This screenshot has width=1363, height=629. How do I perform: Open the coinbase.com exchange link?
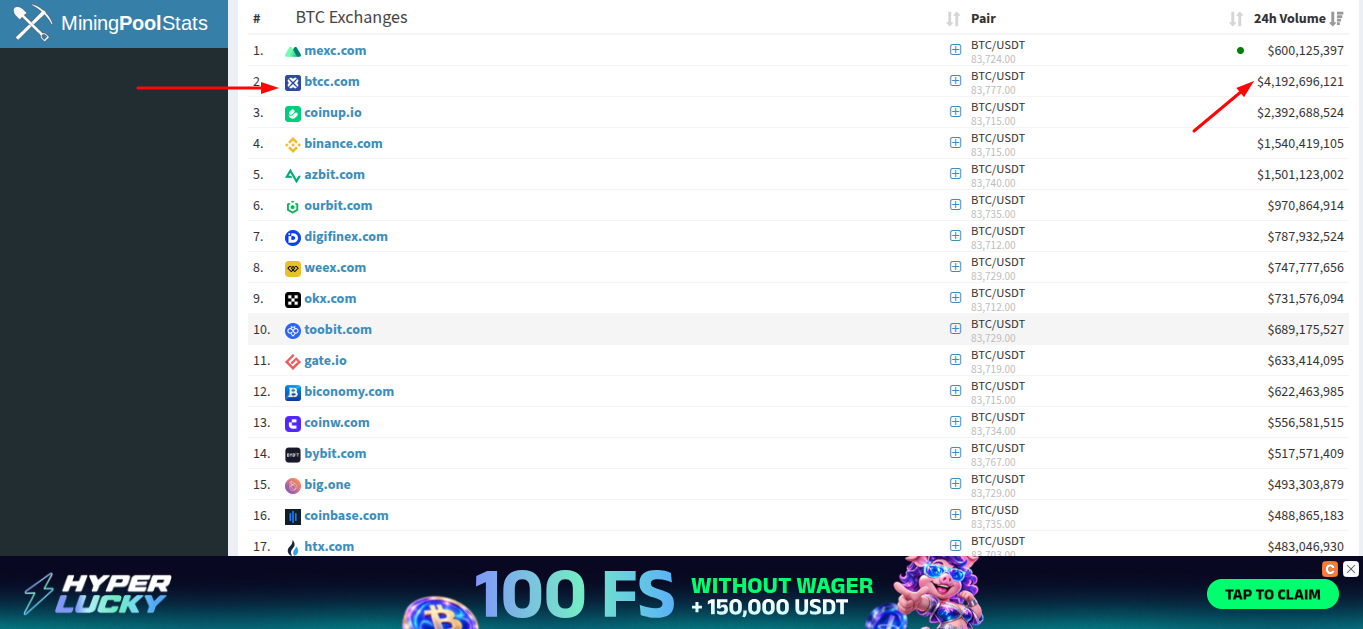(346, 516)
